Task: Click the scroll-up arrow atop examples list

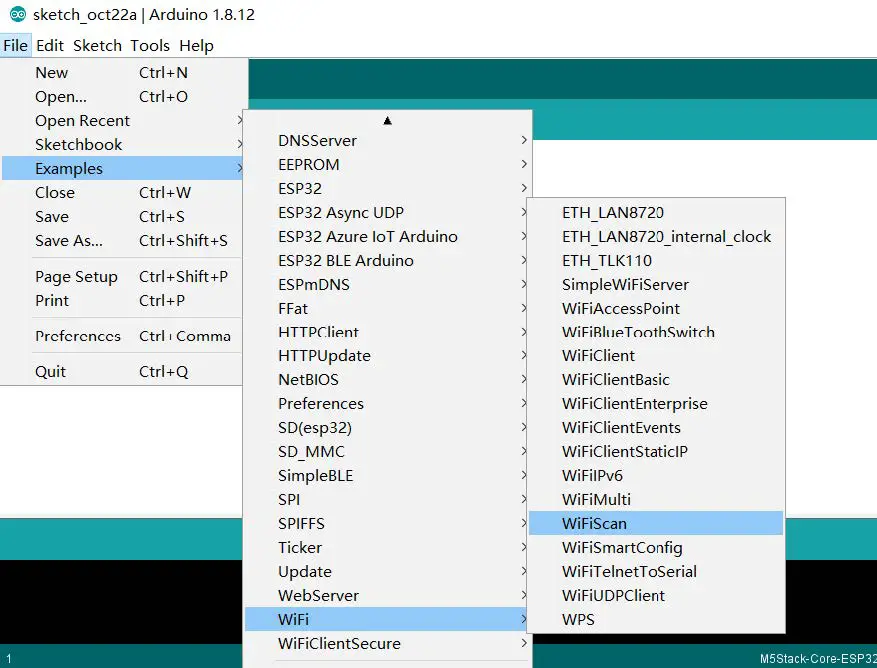Action: pos(388,120)
